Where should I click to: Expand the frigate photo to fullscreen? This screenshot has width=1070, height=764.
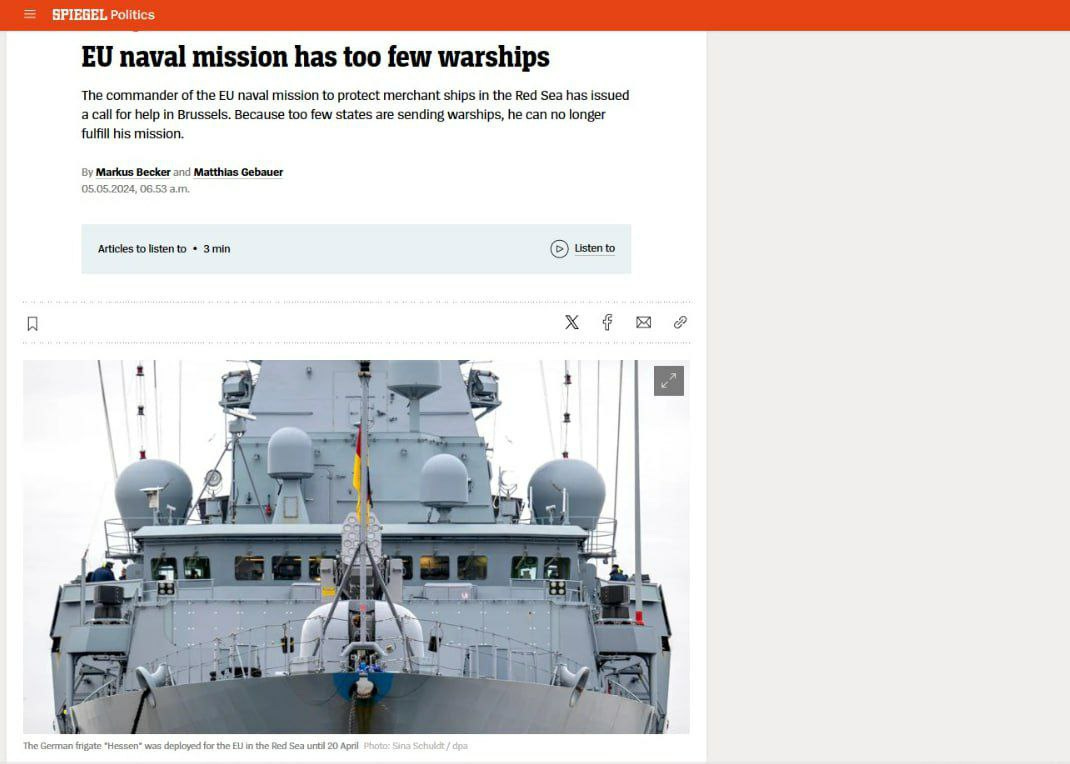click(x=669, y=381)
